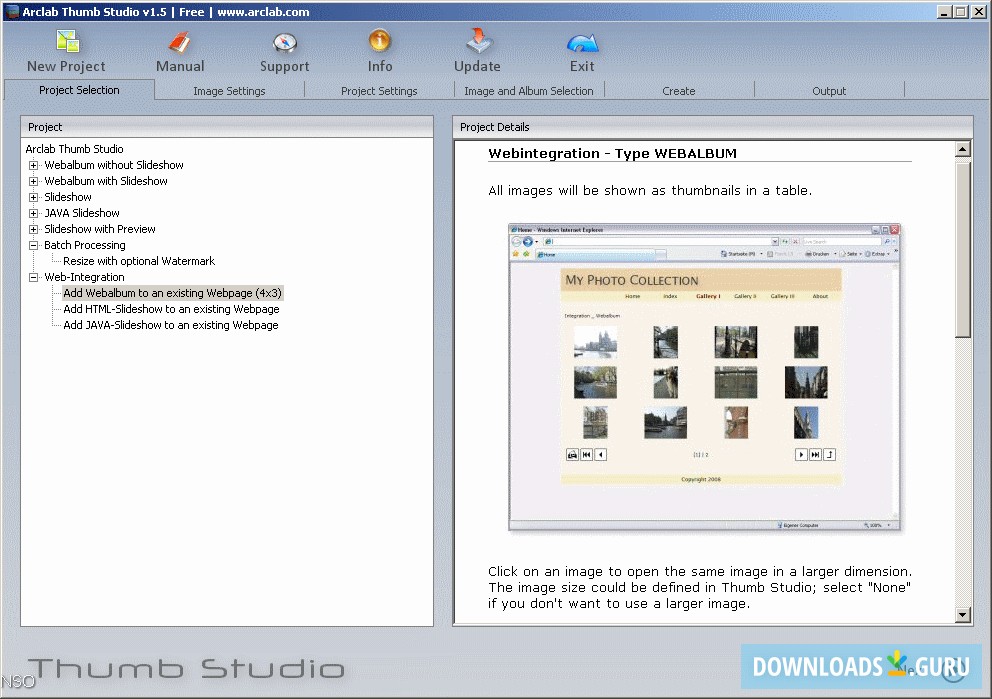Switch to the Image Settings tab
This screenshot has width=992, height=699.
(x=228, y=90)
